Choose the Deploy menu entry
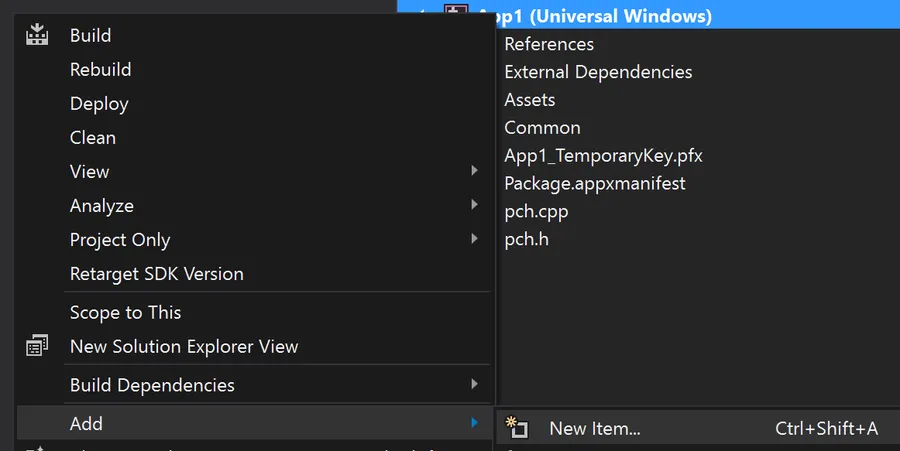900x451 pixels. pyautogui.click(x=99, y=103)
